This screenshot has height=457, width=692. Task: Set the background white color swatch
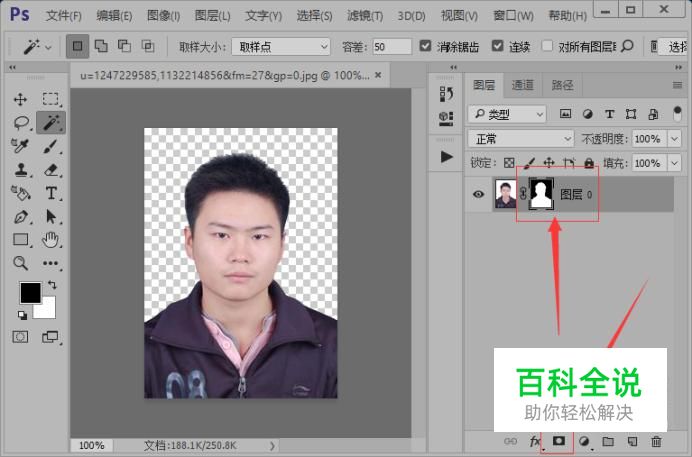46,310
